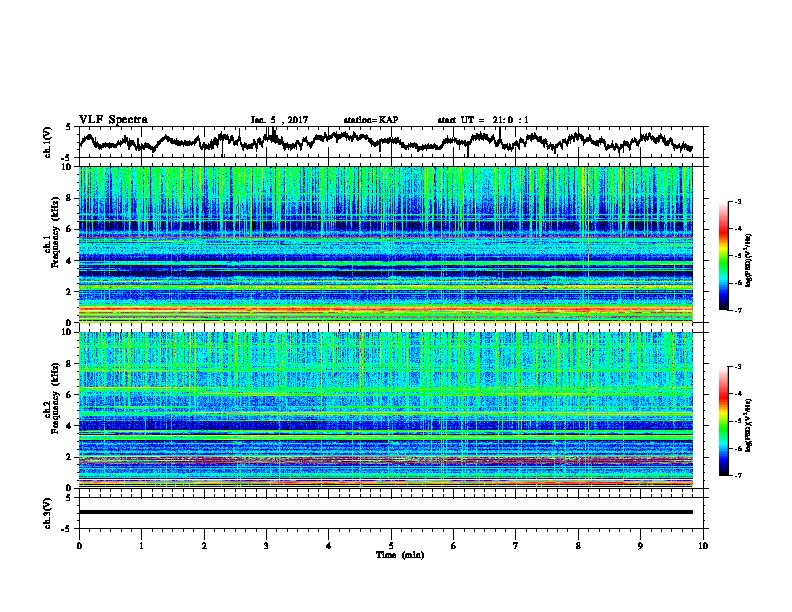The height and width of the screenshot is (612, 792).
Task: Click the ch.1 colorbar log(PSD) label
Action: (749, 260)
